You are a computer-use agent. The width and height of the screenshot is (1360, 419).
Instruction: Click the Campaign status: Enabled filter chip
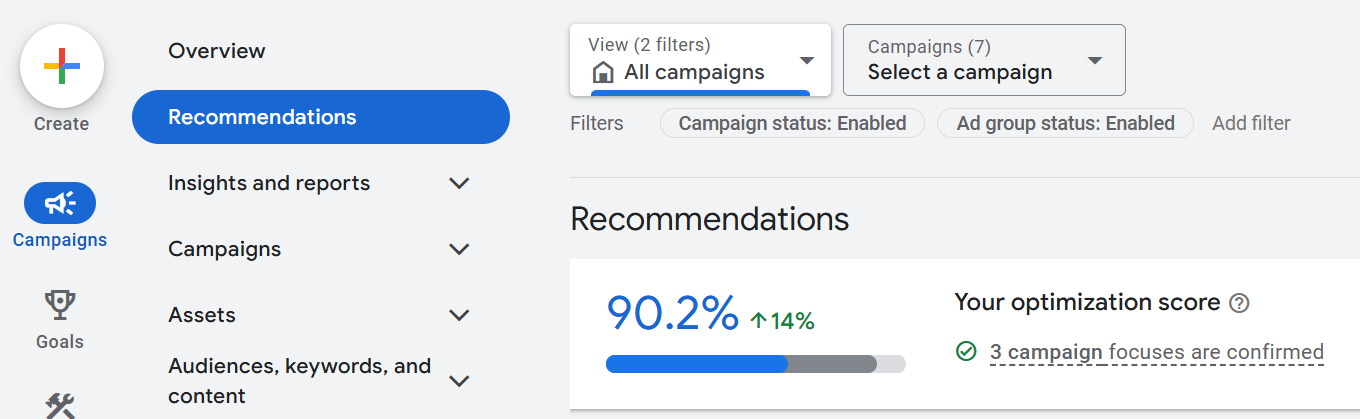792,123
